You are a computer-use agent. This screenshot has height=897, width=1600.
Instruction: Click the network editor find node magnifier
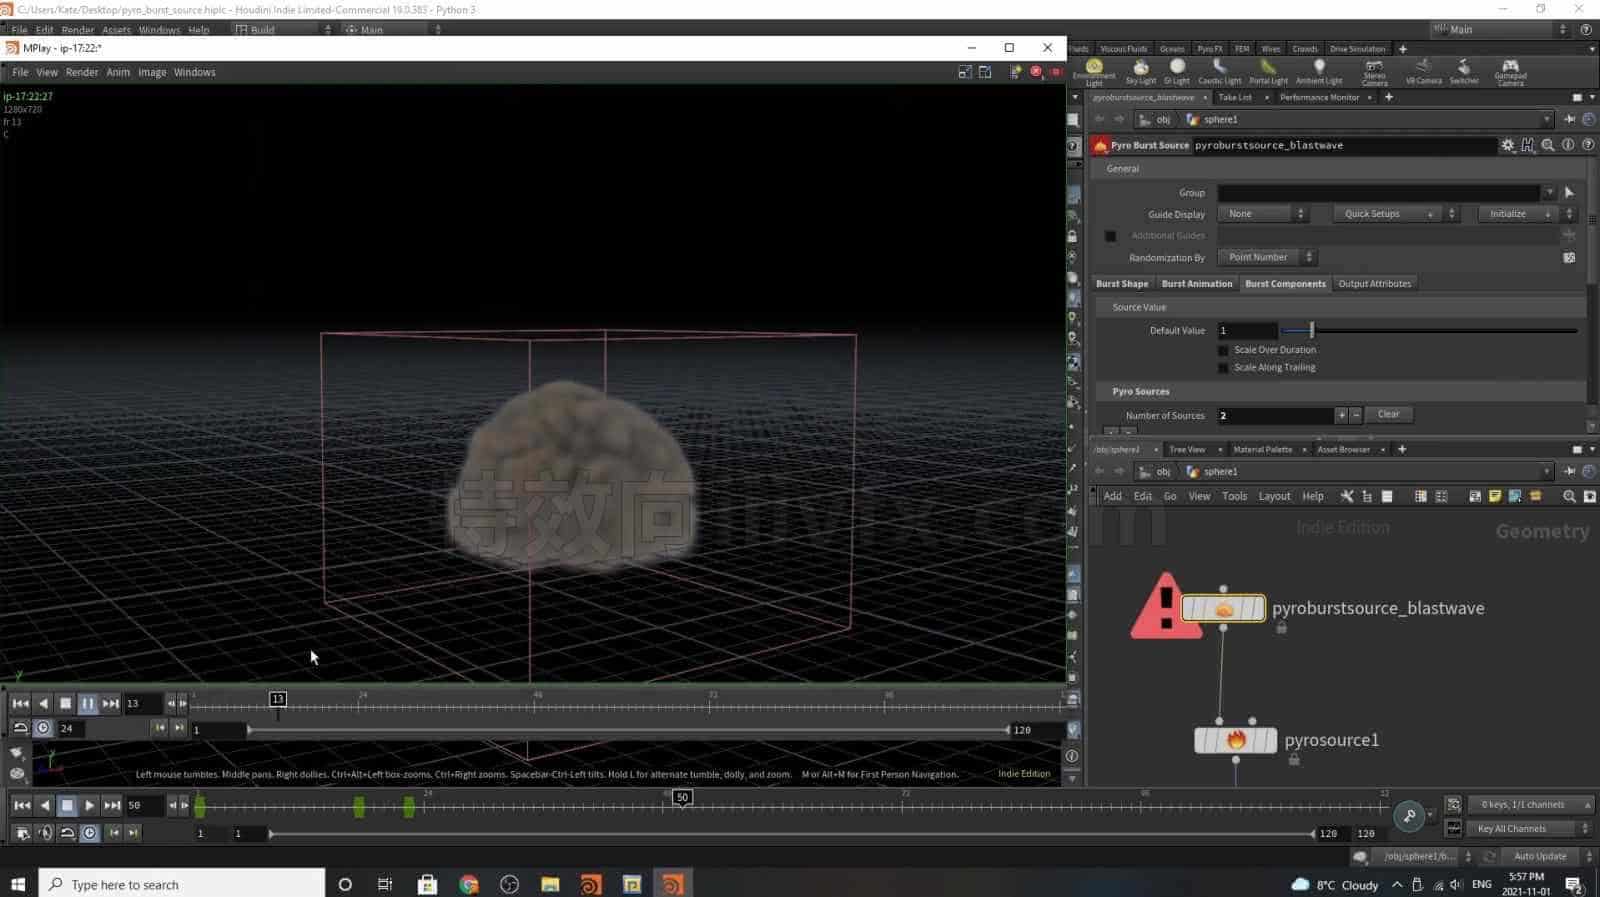pos(1569,496)
